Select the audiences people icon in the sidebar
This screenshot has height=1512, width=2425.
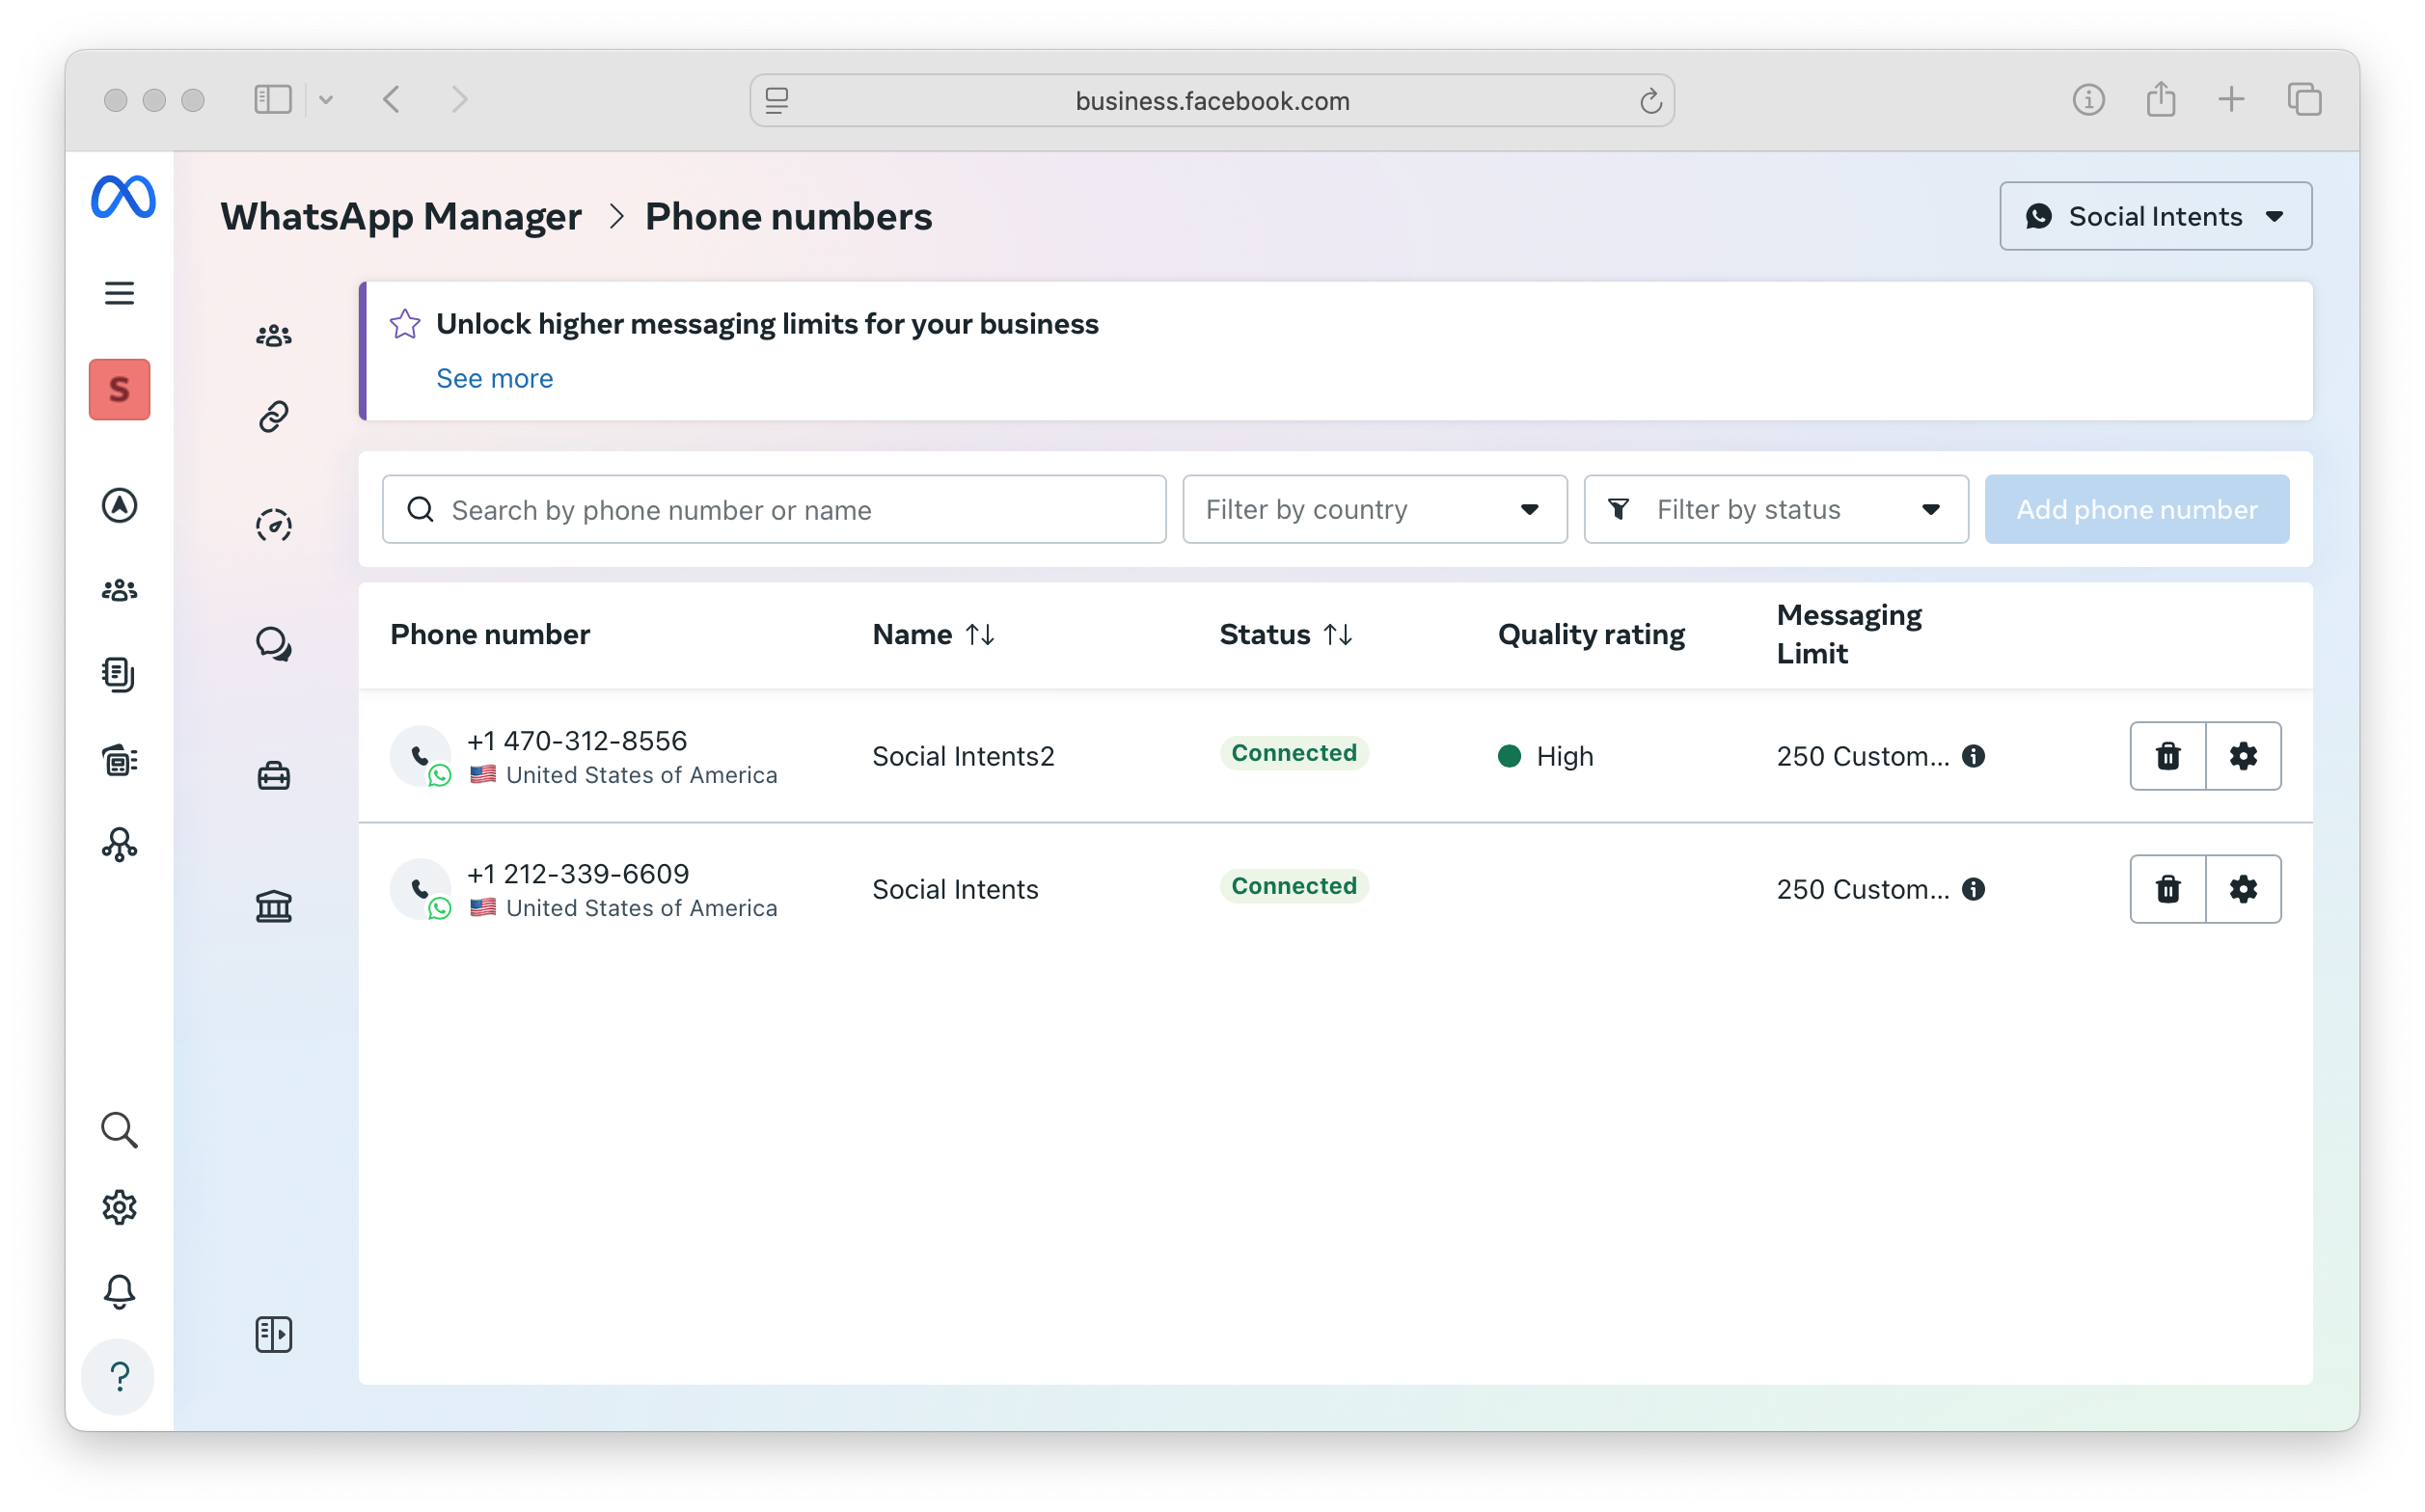[x=272, y=335]
